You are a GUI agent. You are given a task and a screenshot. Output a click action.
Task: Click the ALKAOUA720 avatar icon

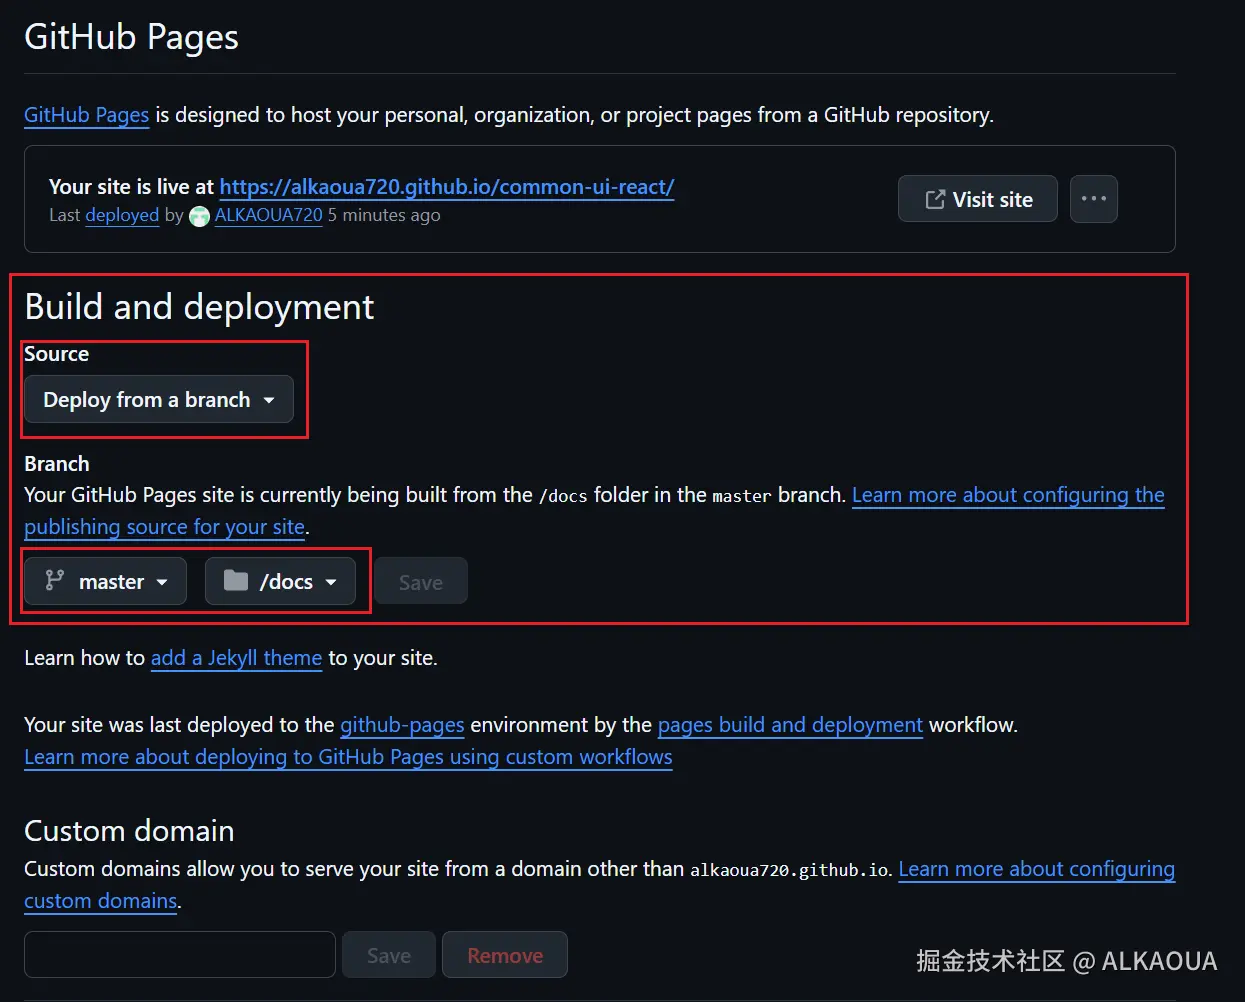199,216
